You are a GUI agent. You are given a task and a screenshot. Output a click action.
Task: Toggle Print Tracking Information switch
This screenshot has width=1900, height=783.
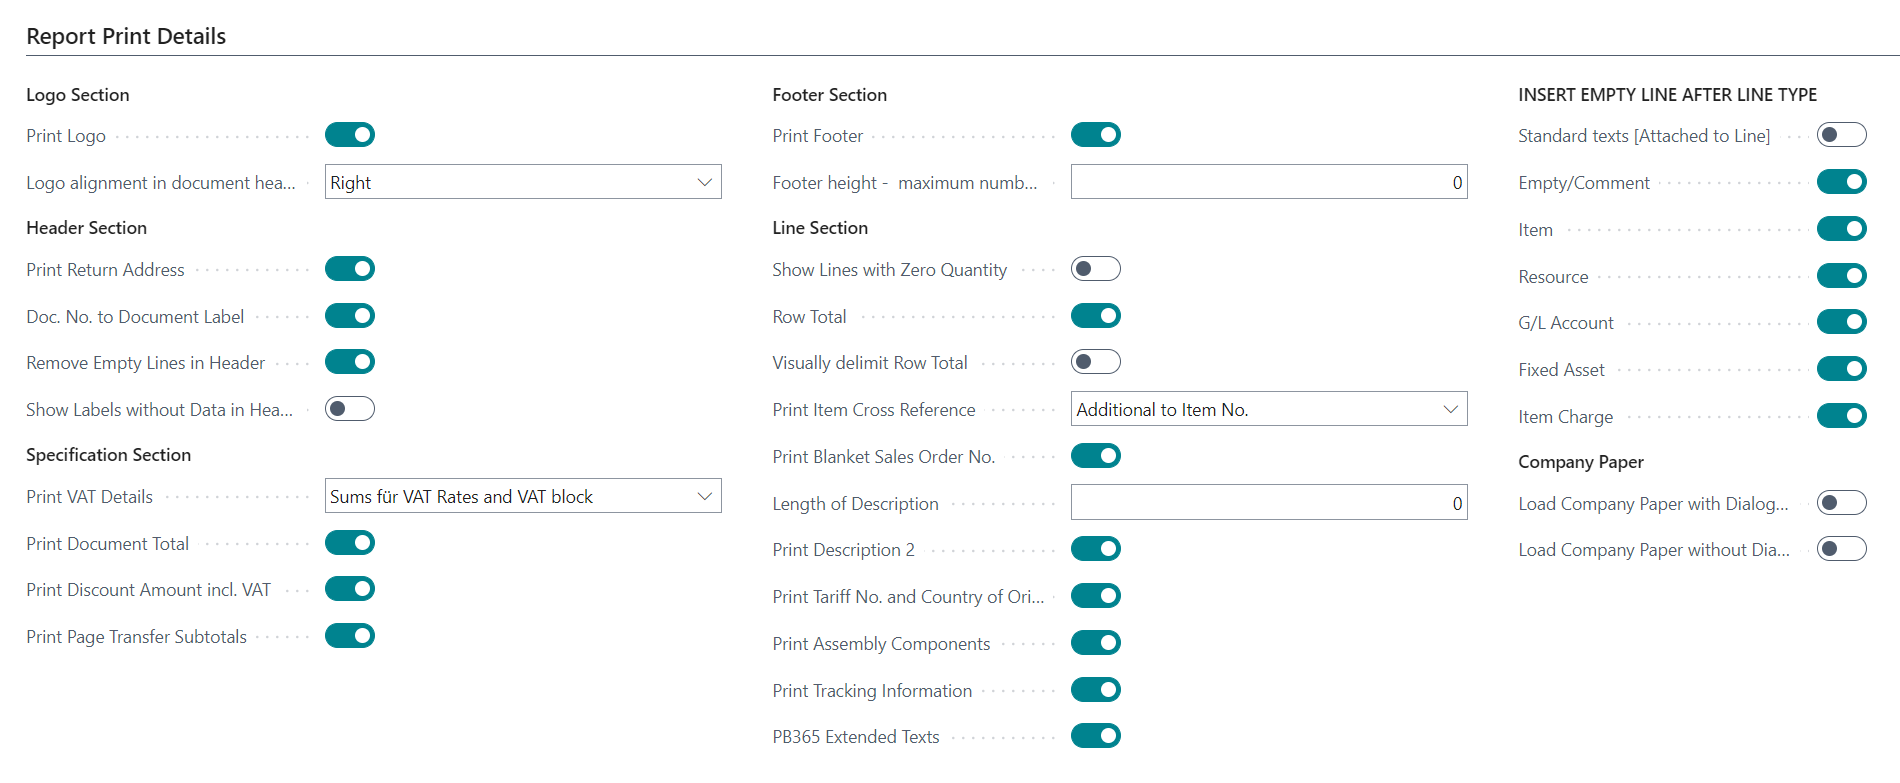tap(1096, 690)
